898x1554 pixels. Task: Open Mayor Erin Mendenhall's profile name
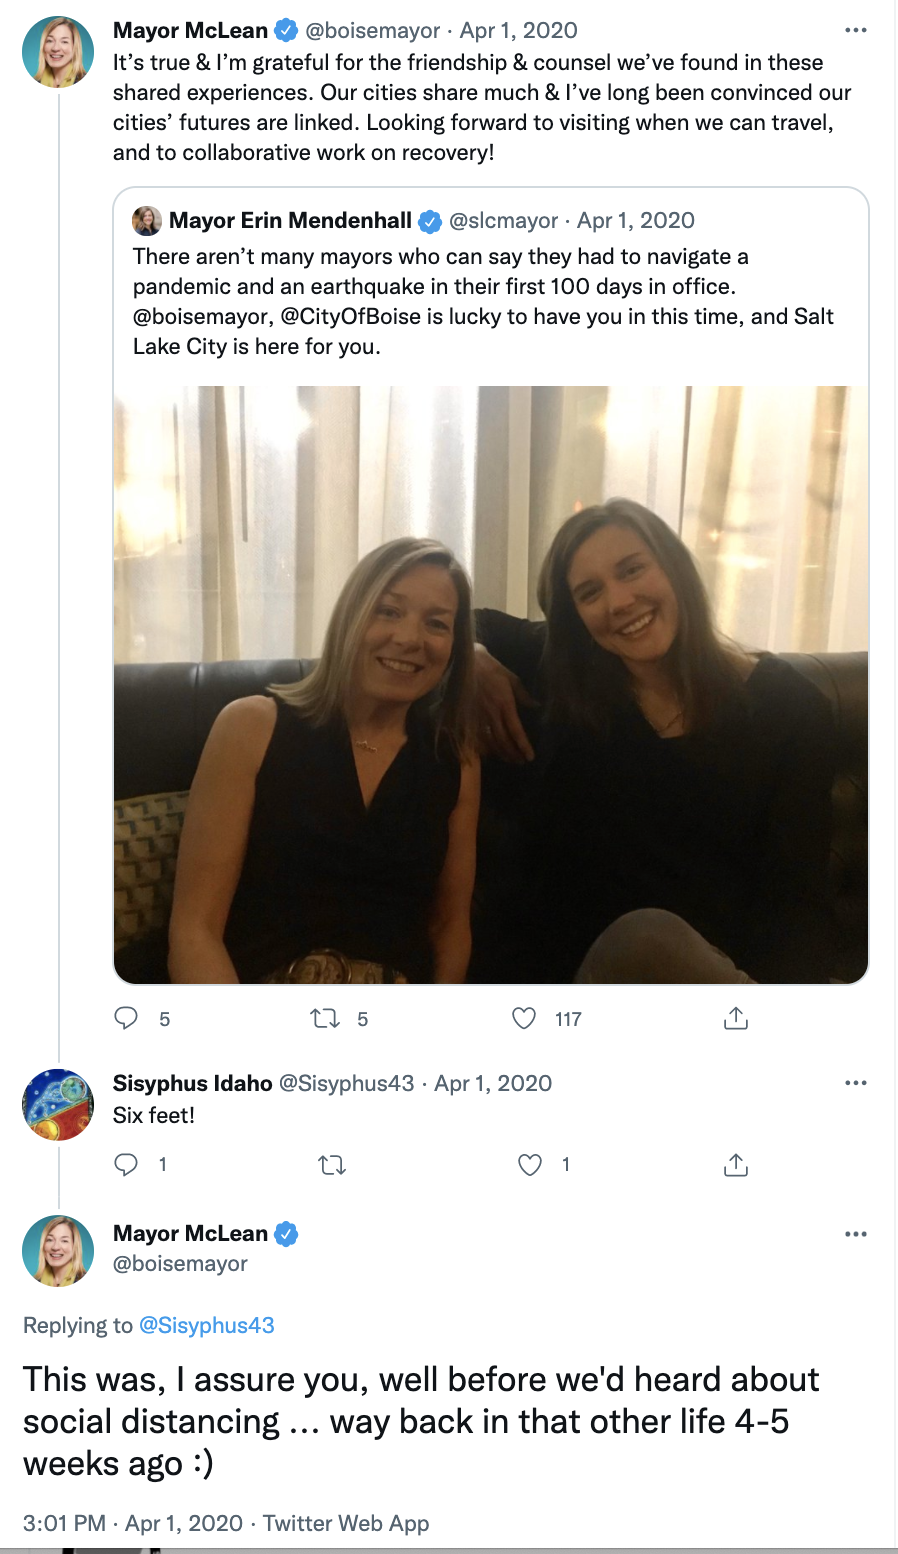290,220
